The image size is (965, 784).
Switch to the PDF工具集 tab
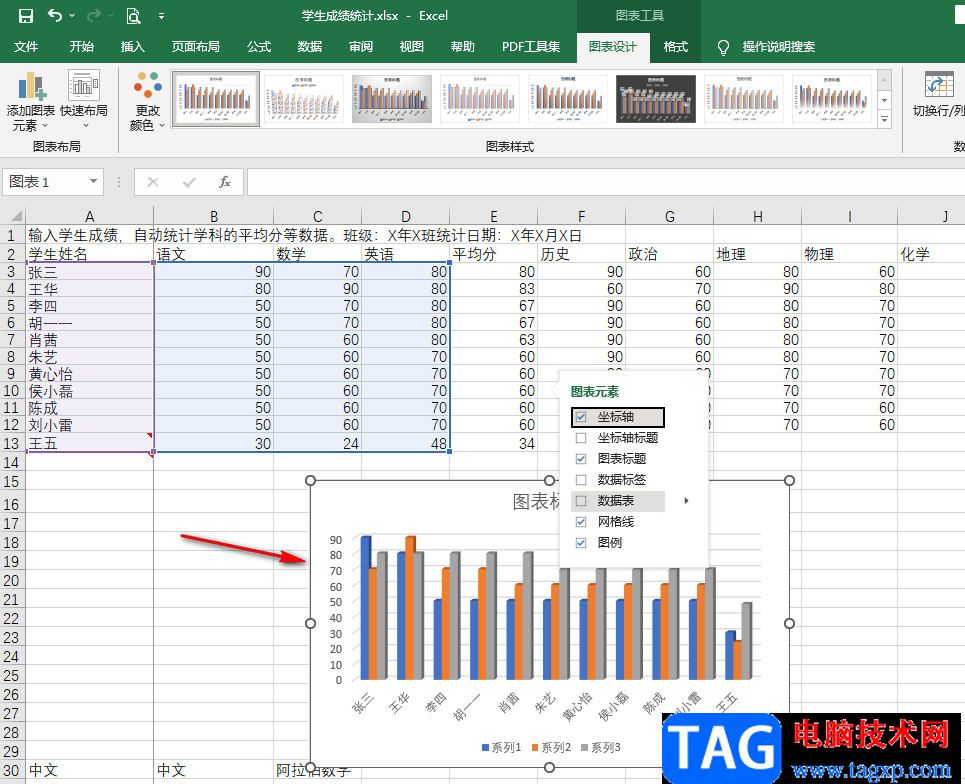[531, 47]
